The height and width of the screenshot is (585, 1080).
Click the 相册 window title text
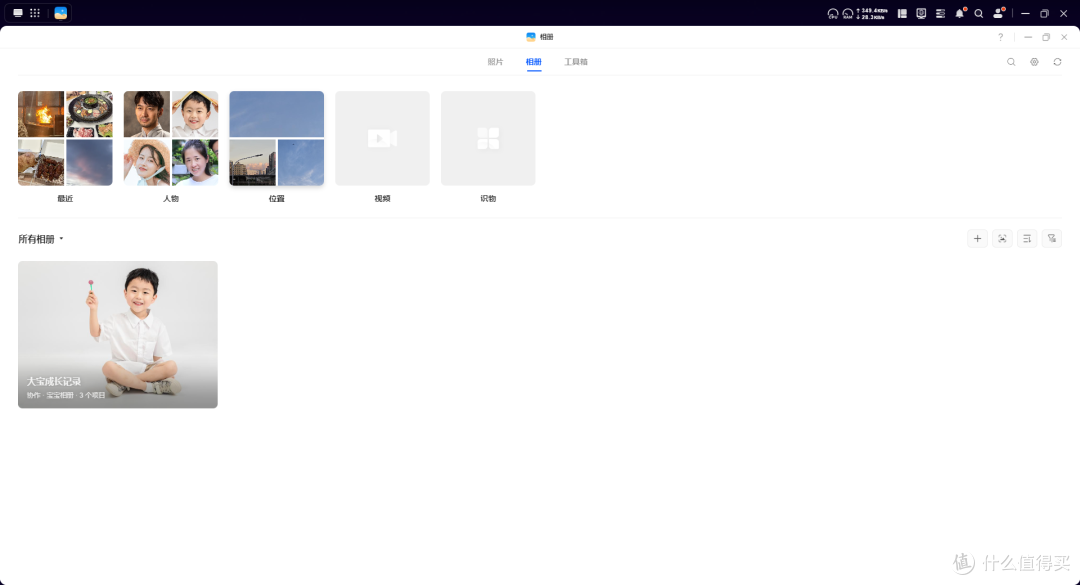click(x=547, y=37)
